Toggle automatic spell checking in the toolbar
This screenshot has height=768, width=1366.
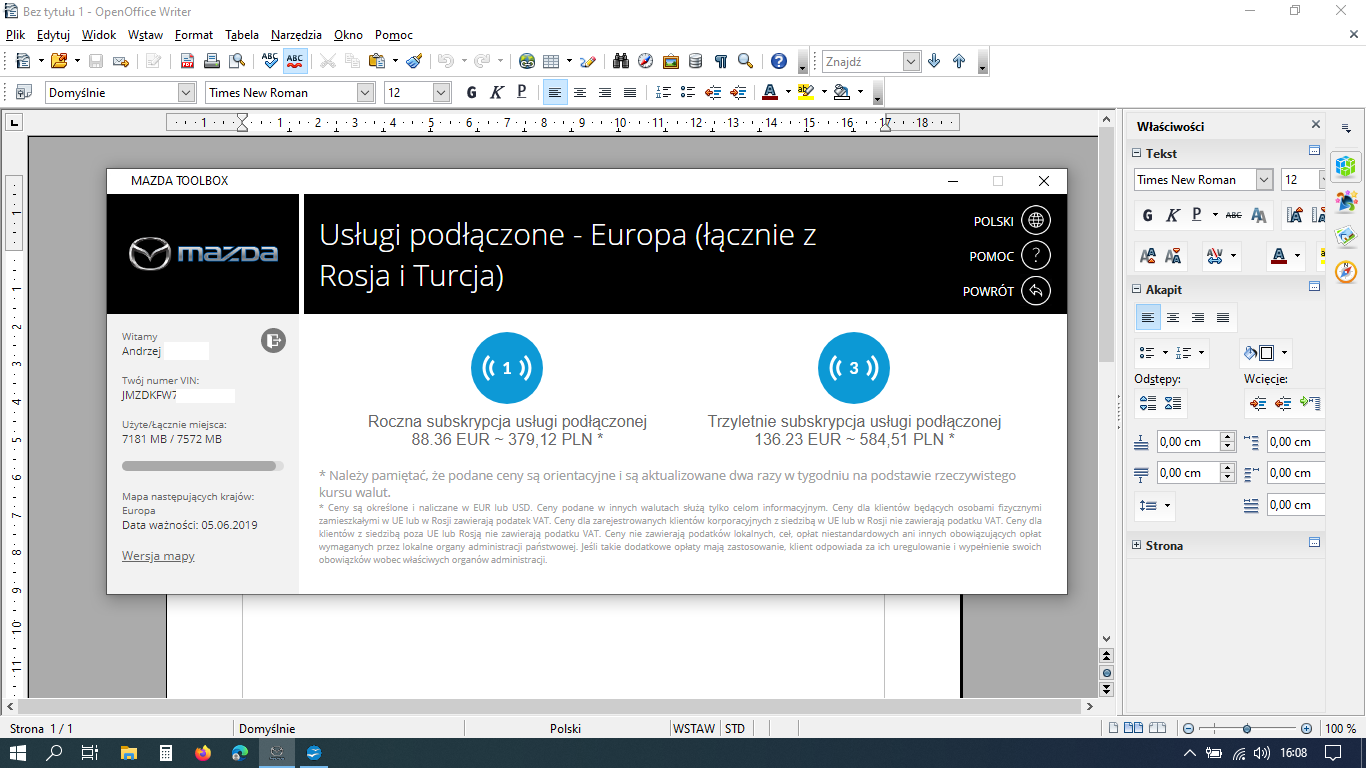295,61
